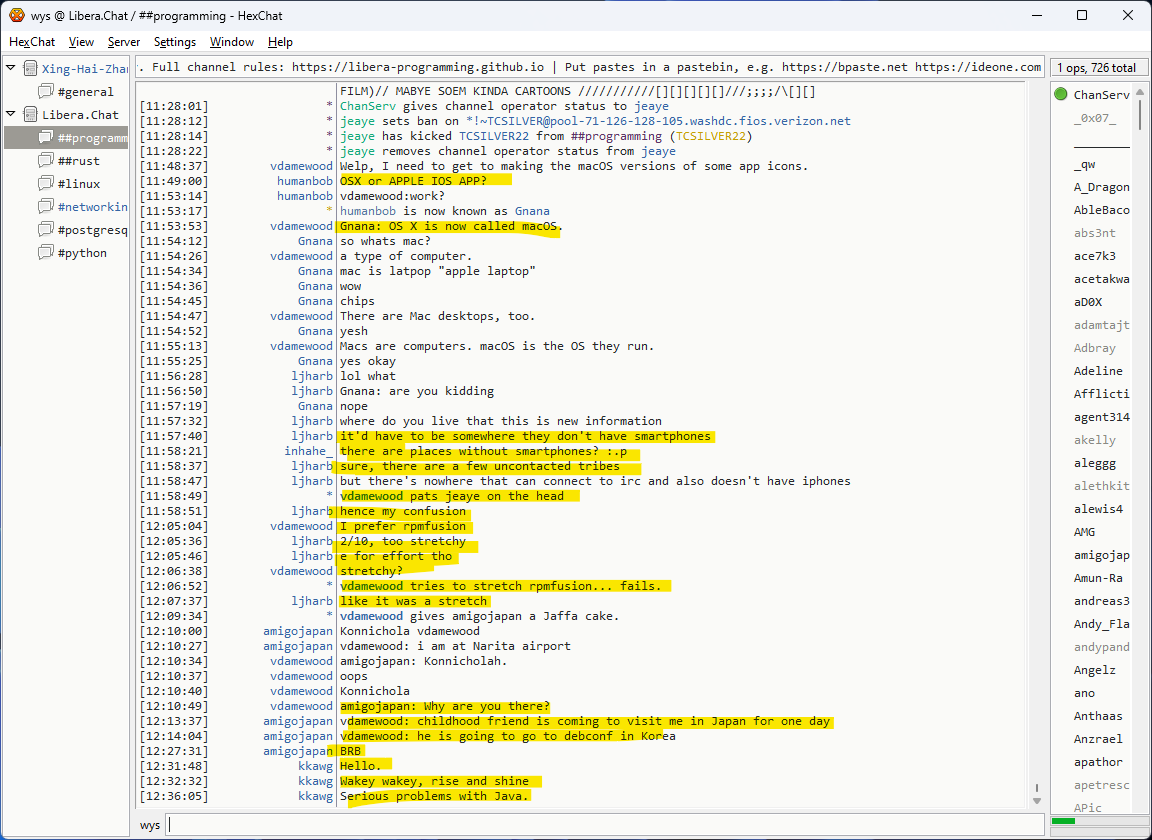The width and height of the screenshot is (1152, 840).
Task: Click the #linux channel icon
Action: click(x=45, y=184)
